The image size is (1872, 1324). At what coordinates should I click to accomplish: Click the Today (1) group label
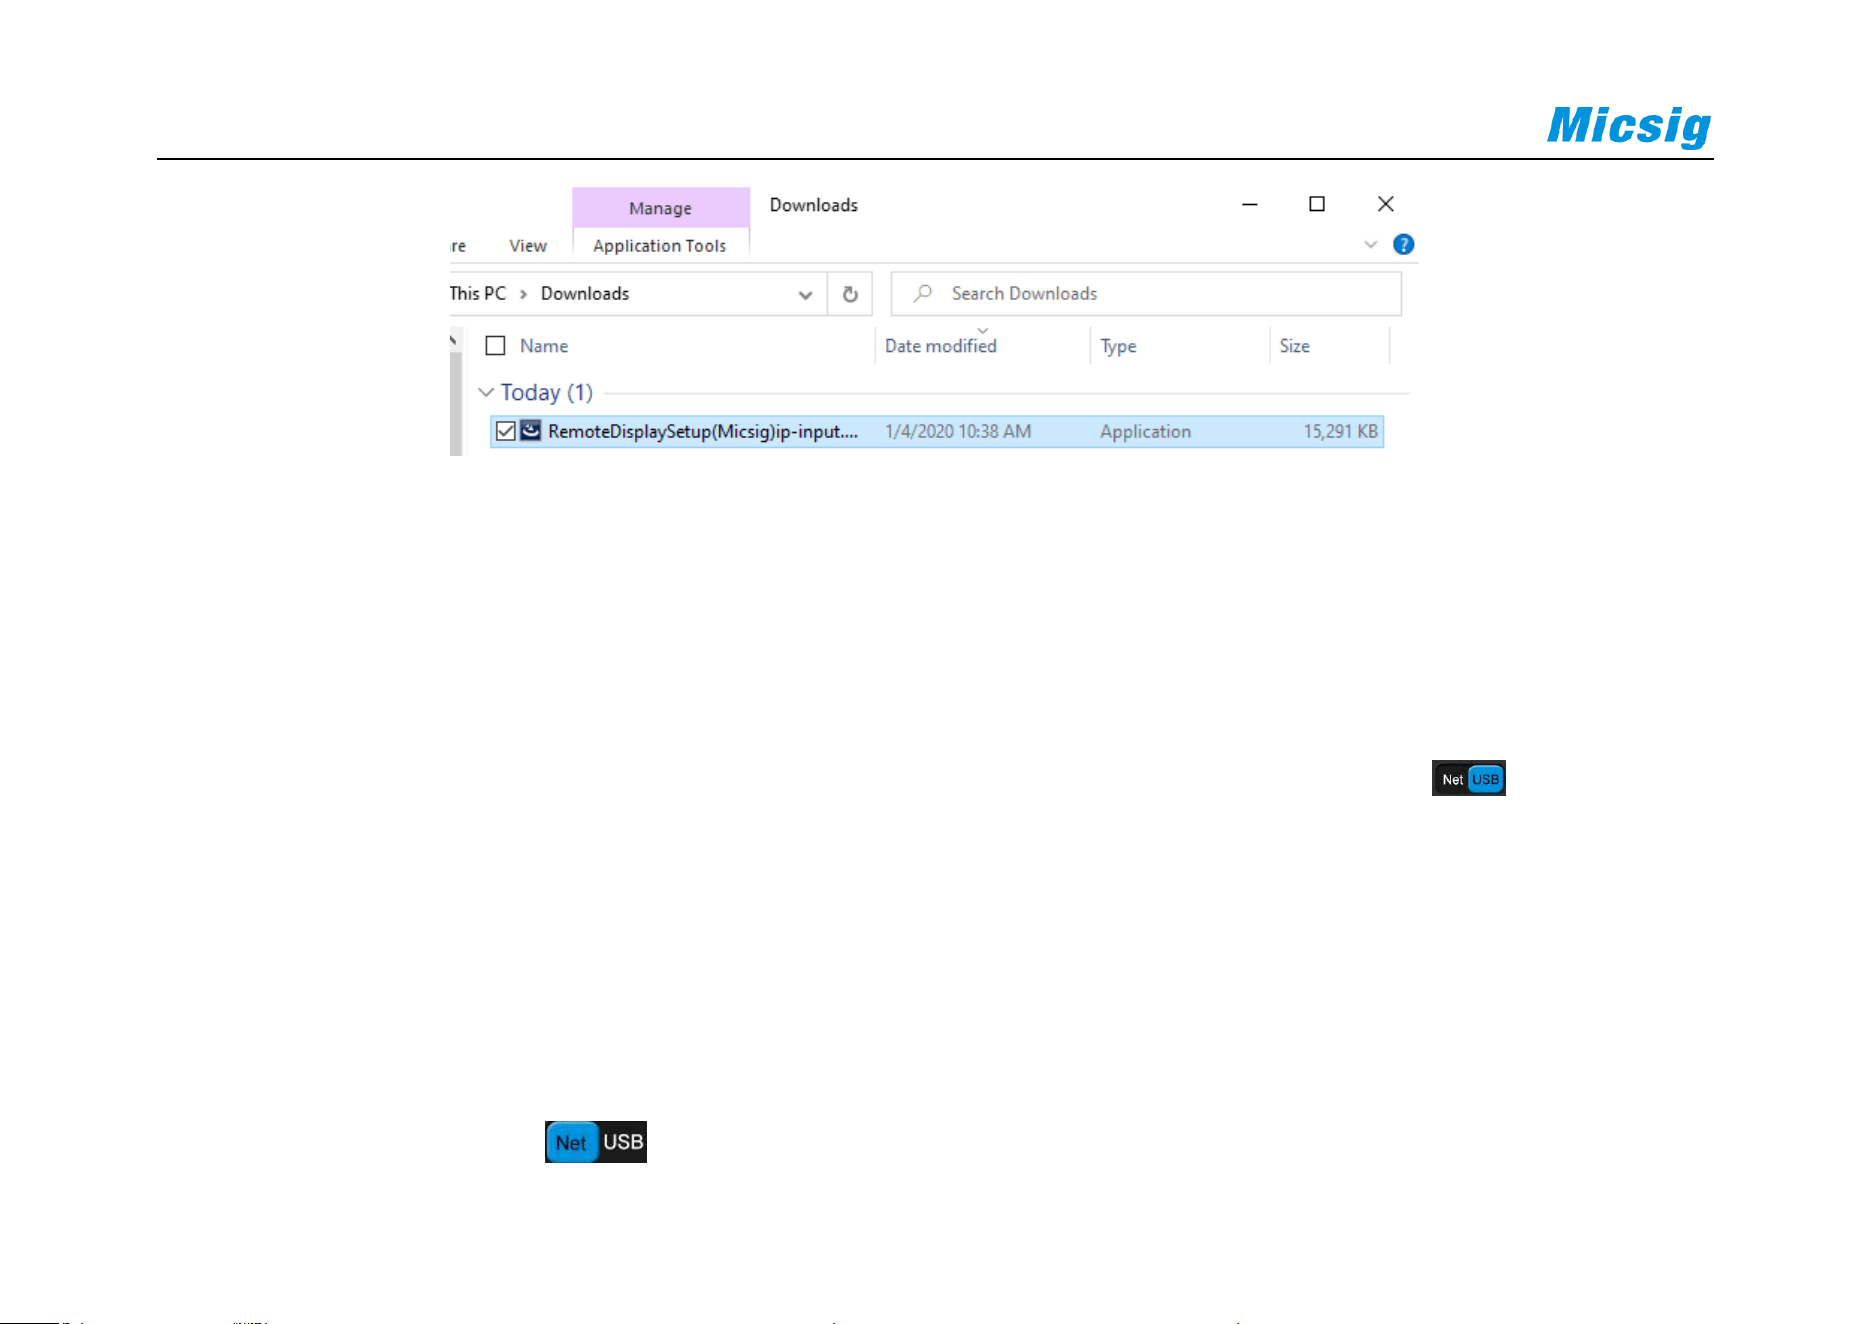click(547, 392)
